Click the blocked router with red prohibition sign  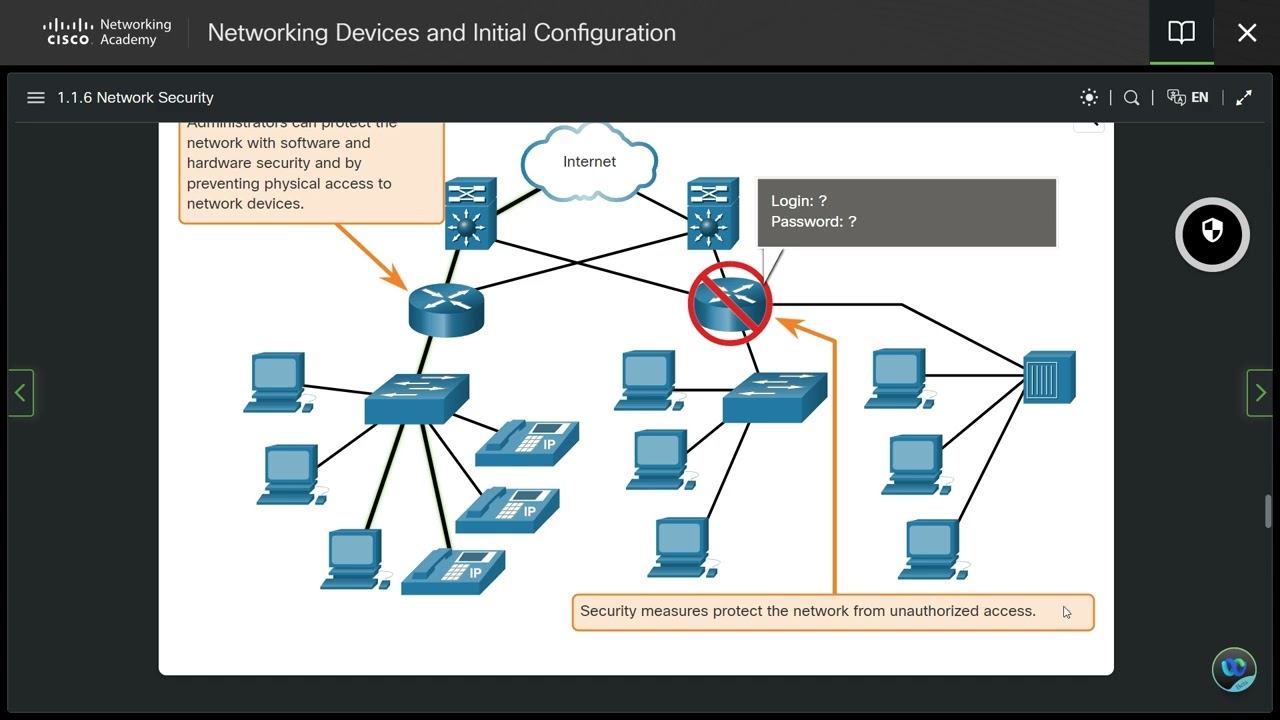point(731,304)
